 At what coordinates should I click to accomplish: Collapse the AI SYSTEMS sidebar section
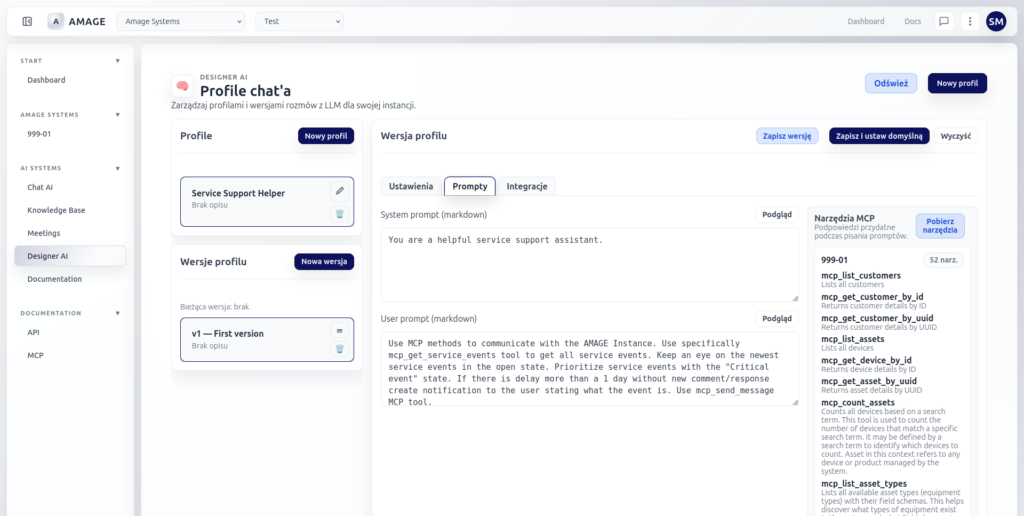[117, 168]
